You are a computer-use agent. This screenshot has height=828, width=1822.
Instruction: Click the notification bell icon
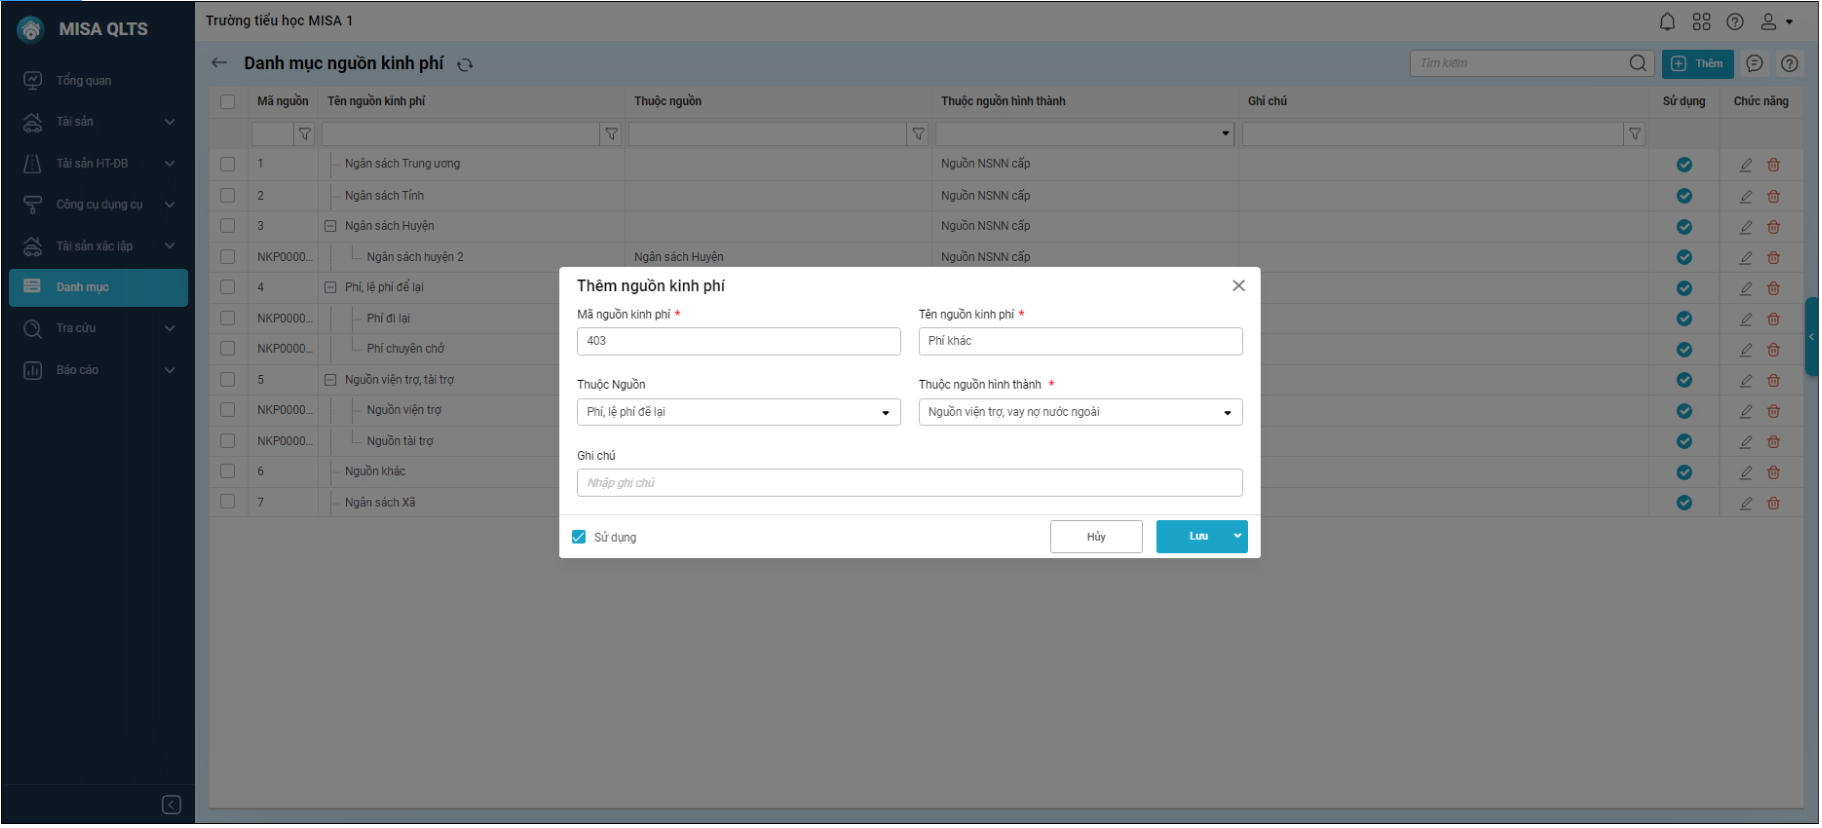coord(1667,21)
